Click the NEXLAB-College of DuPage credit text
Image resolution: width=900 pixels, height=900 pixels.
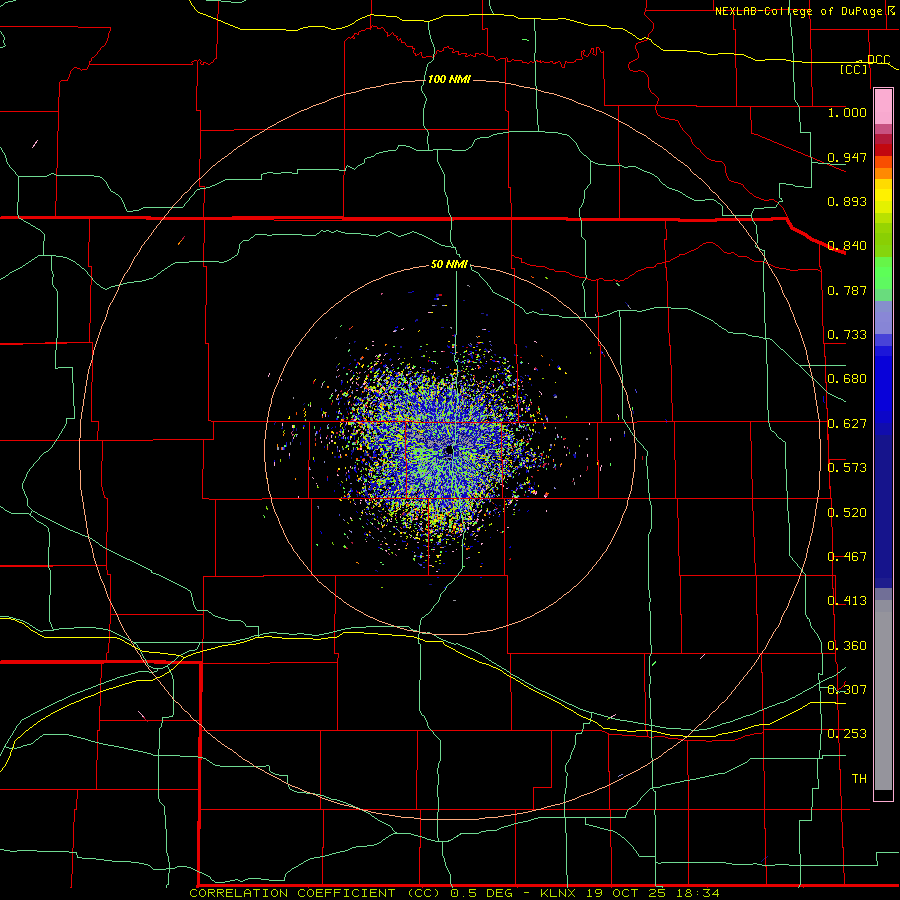pos(798,11)
